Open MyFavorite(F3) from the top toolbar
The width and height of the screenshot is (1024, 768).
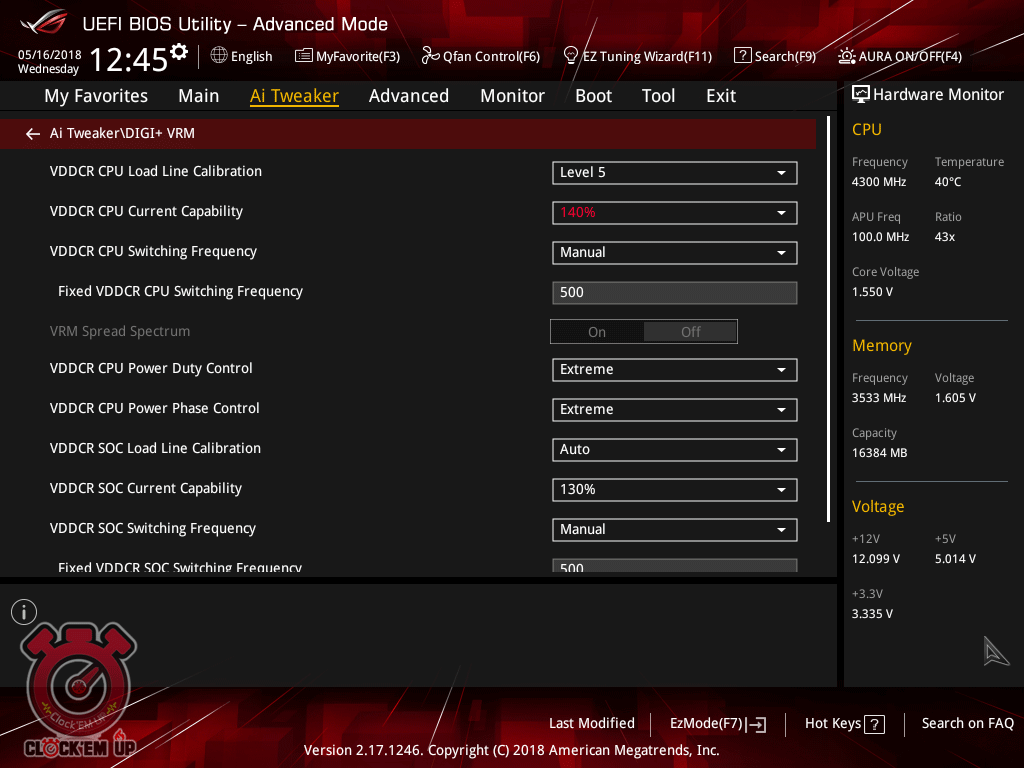tap(304, 56)
